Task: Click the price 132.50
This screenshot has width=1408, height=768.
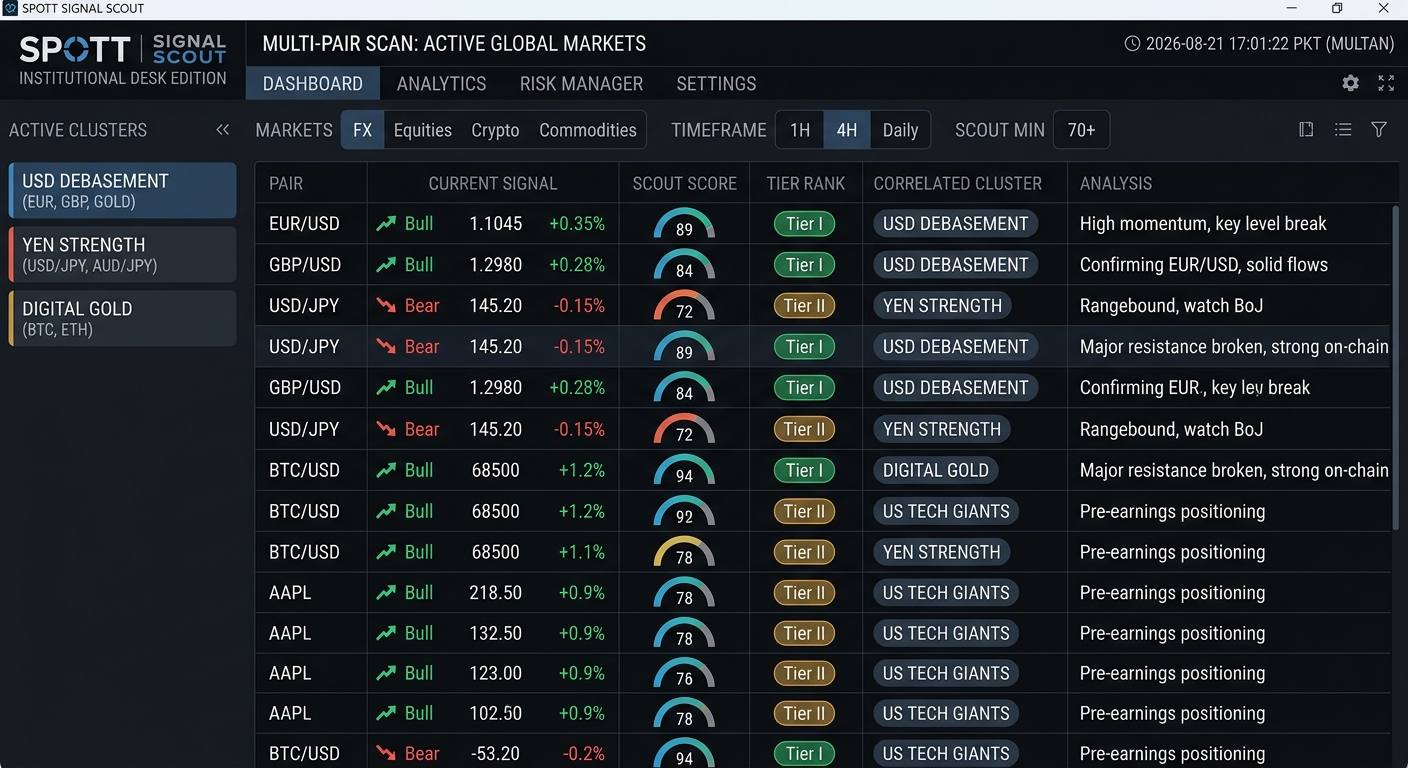Action: click(496, 633)
